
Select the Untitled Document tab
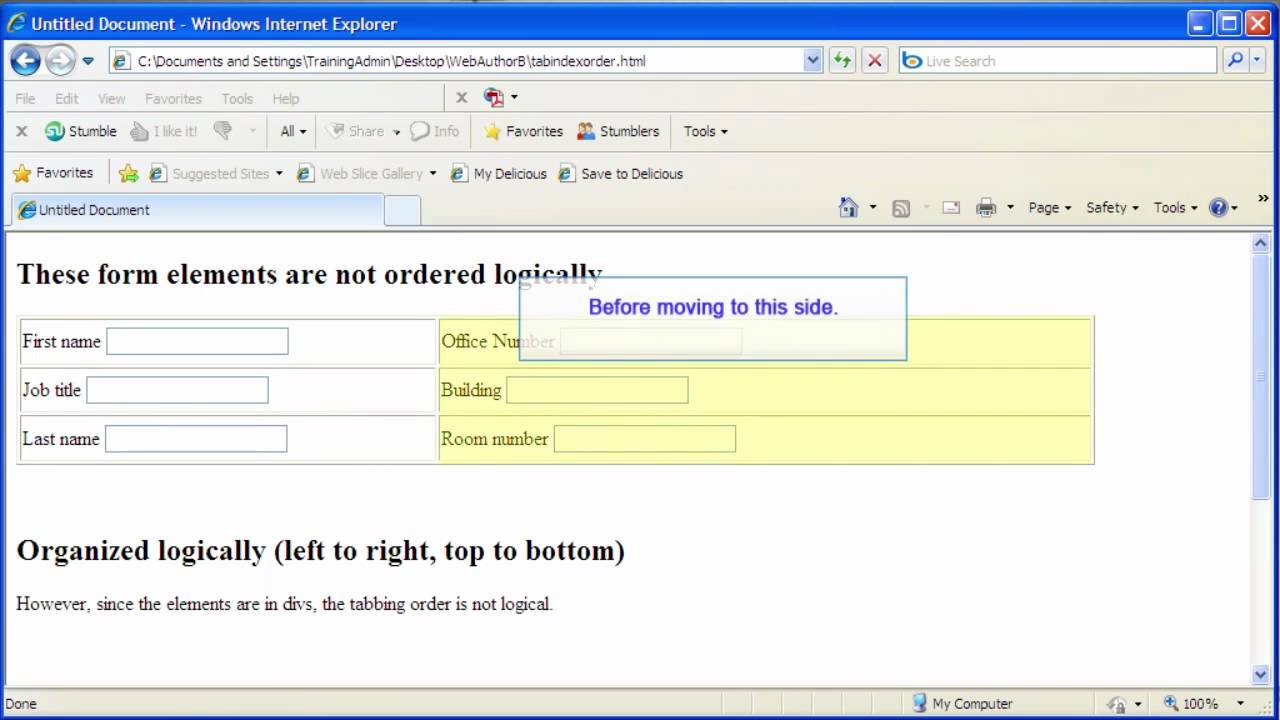tap(198, 210)
